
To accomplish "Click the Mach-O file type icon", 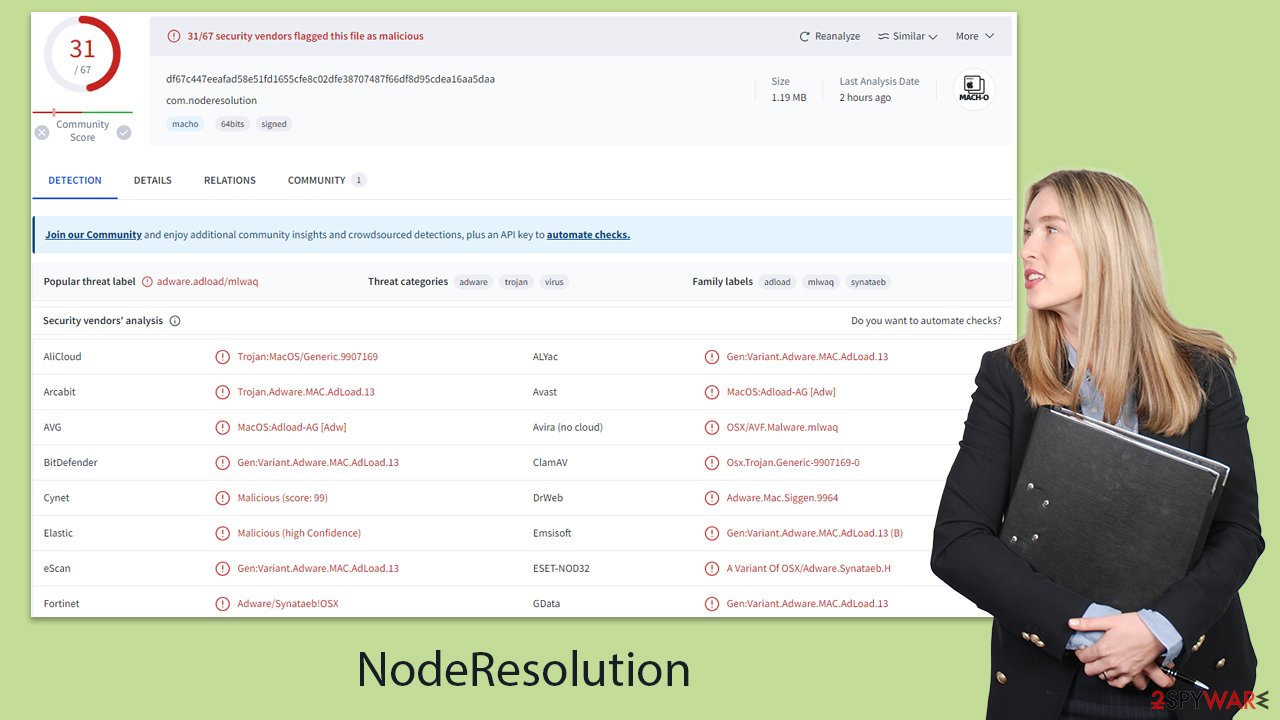I will [973, 88].
